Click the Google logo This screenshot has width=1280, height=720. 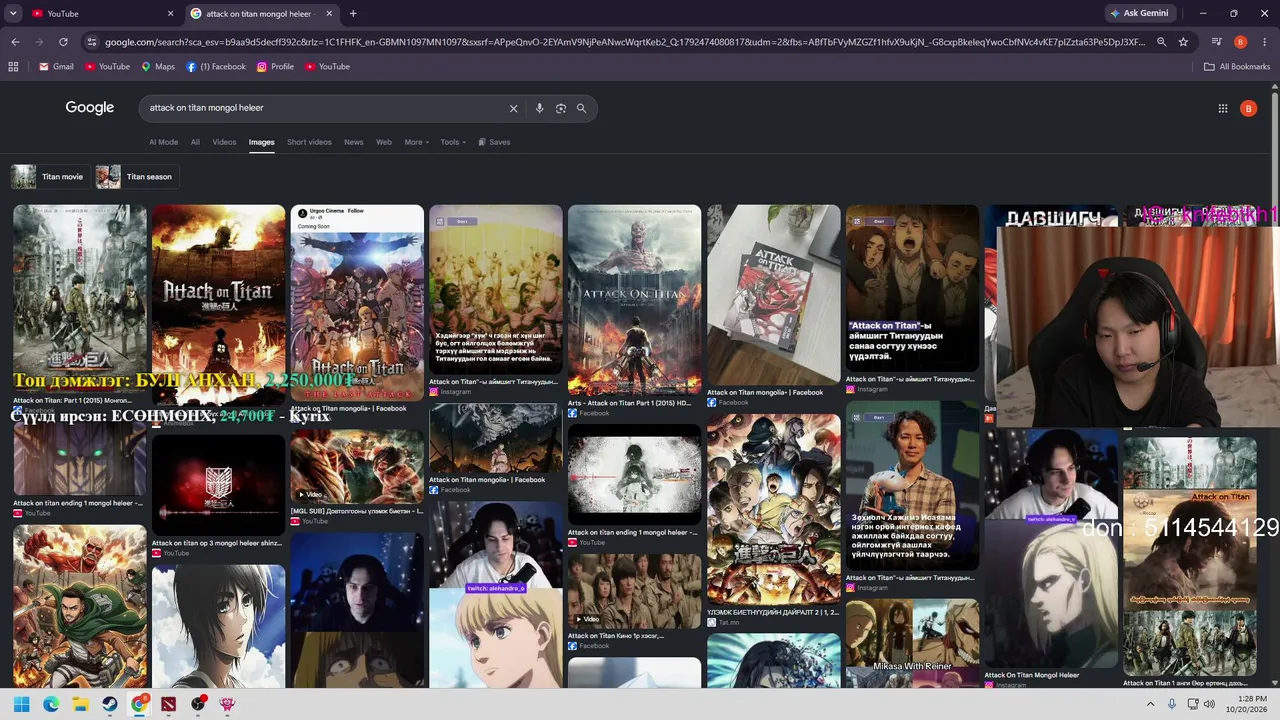click(90, 108)
